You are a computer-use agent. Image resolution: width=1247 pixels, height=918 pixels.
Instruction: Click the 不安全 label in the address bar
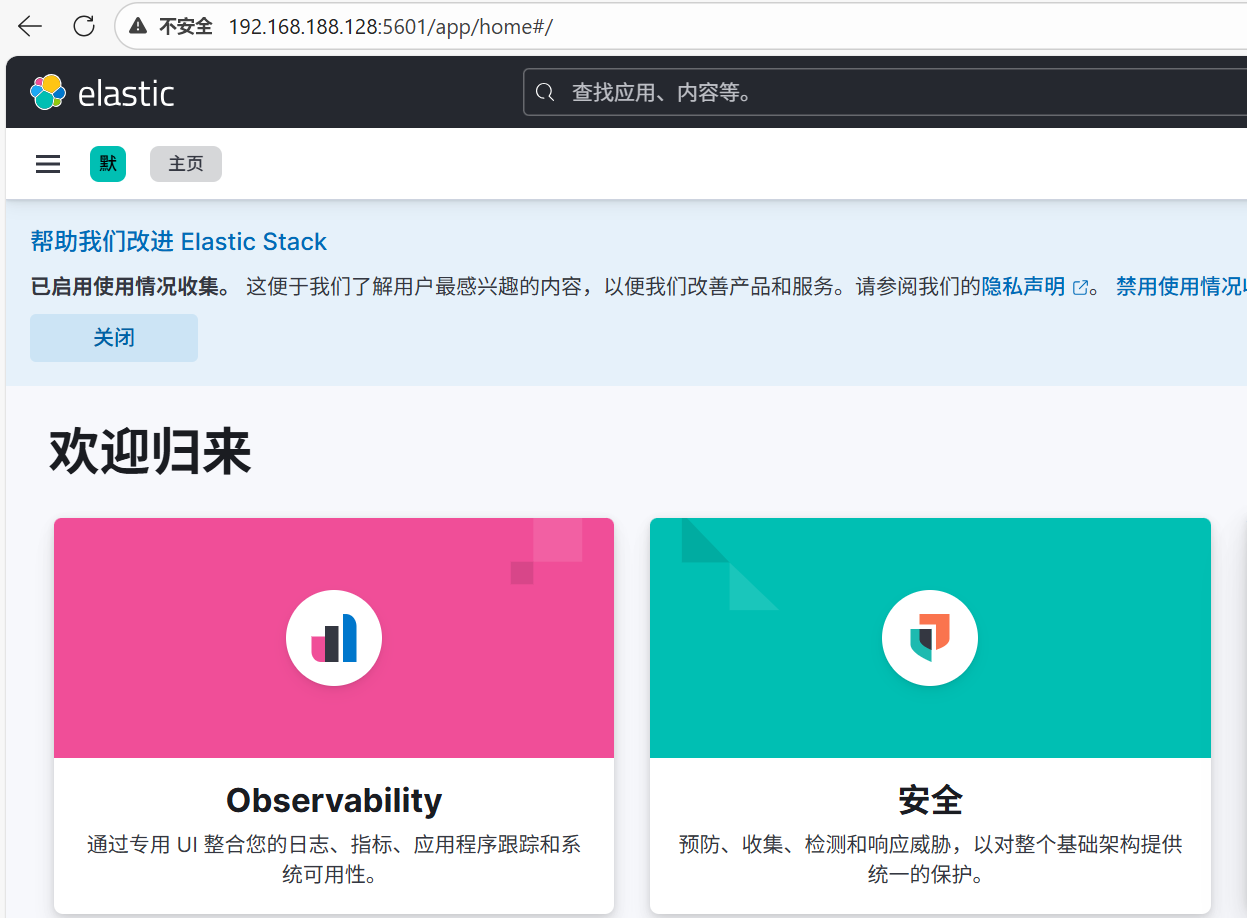pos(186,27)
